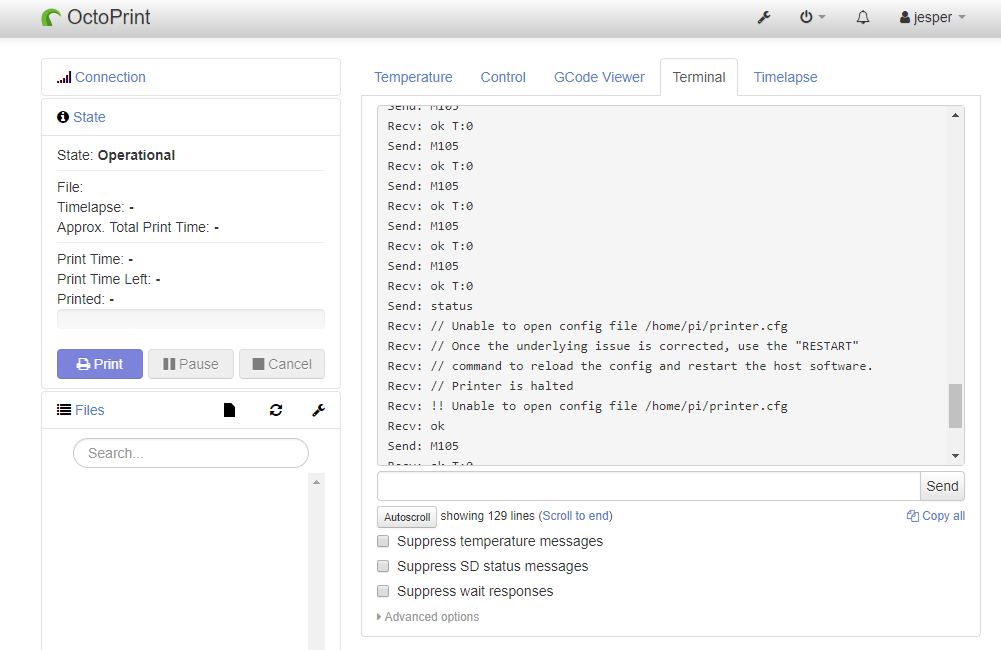Viewport: 1001px width, 650px height.
Task: Click the terminal scrollbar up arrow
Action: 956,115
